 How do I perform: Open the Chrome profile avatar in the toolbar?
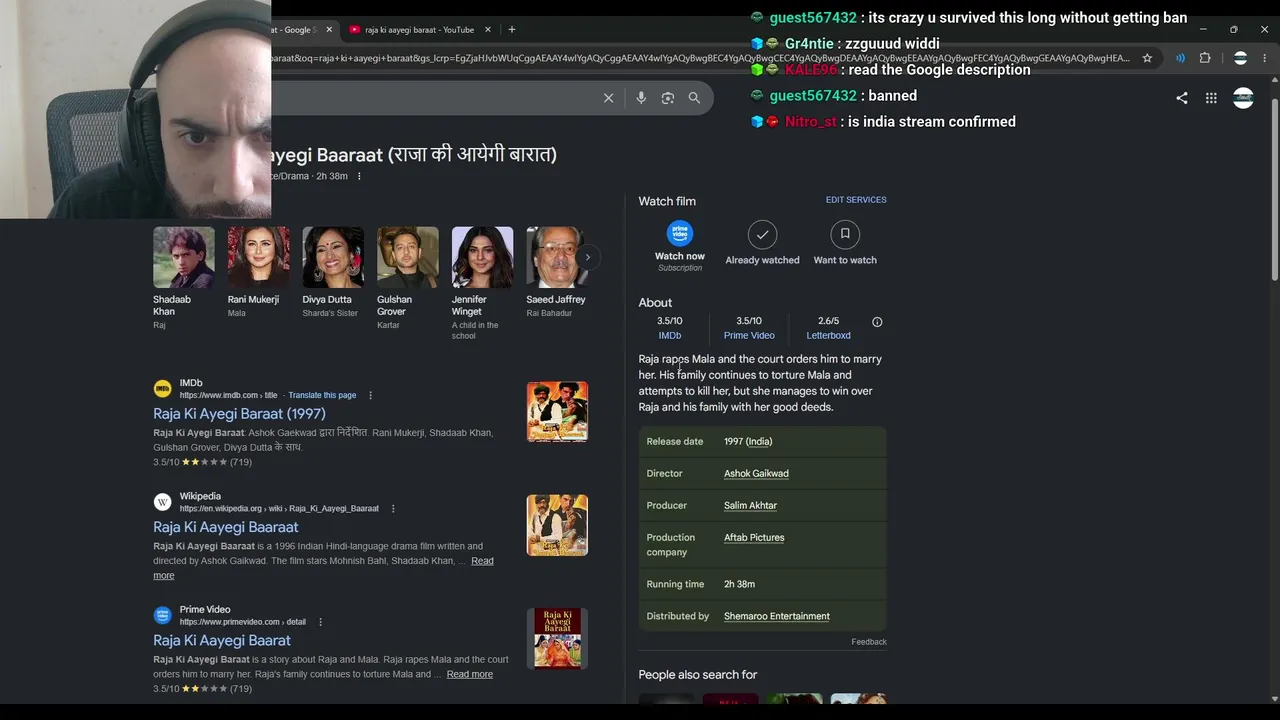tap(1241, 58)
